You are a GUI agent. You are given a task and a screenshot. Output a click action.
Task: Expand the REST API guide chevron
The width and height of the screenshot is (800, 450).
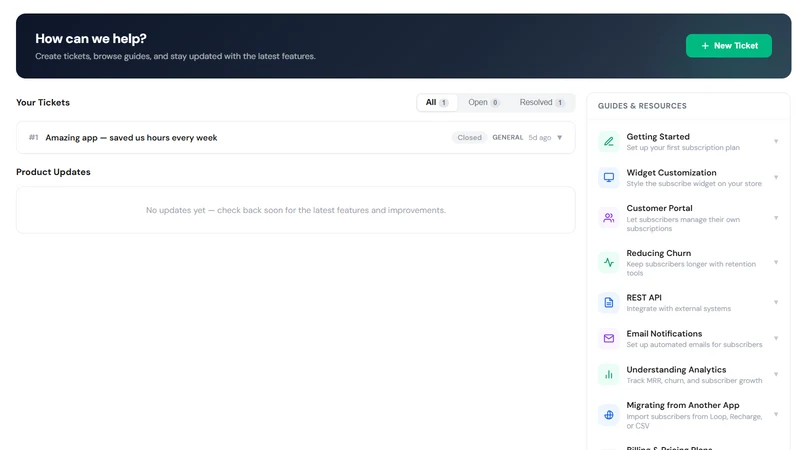776,303
